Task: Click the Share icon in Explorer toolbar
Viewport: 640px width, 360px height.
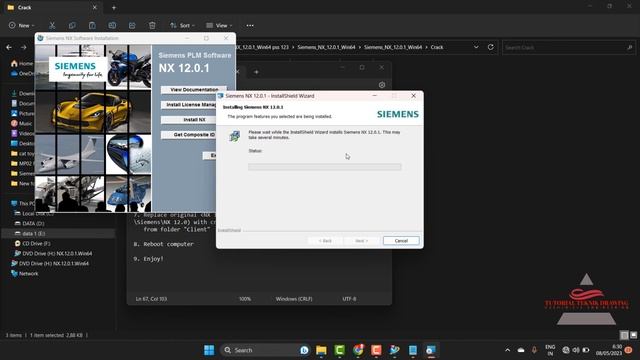Action: tap(132, 25)
